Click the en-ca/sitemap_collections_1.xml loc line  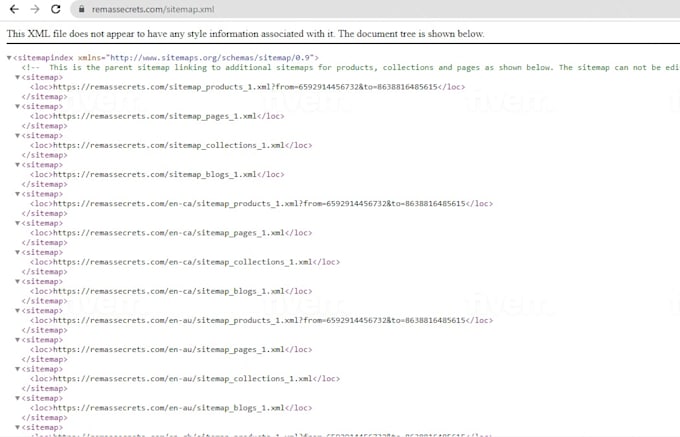point(185,262)
